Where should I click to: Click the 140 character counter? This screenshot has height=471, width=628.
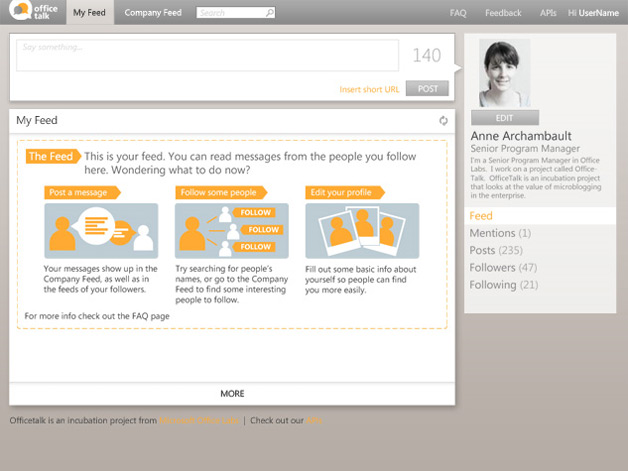[x=427, y=55]
